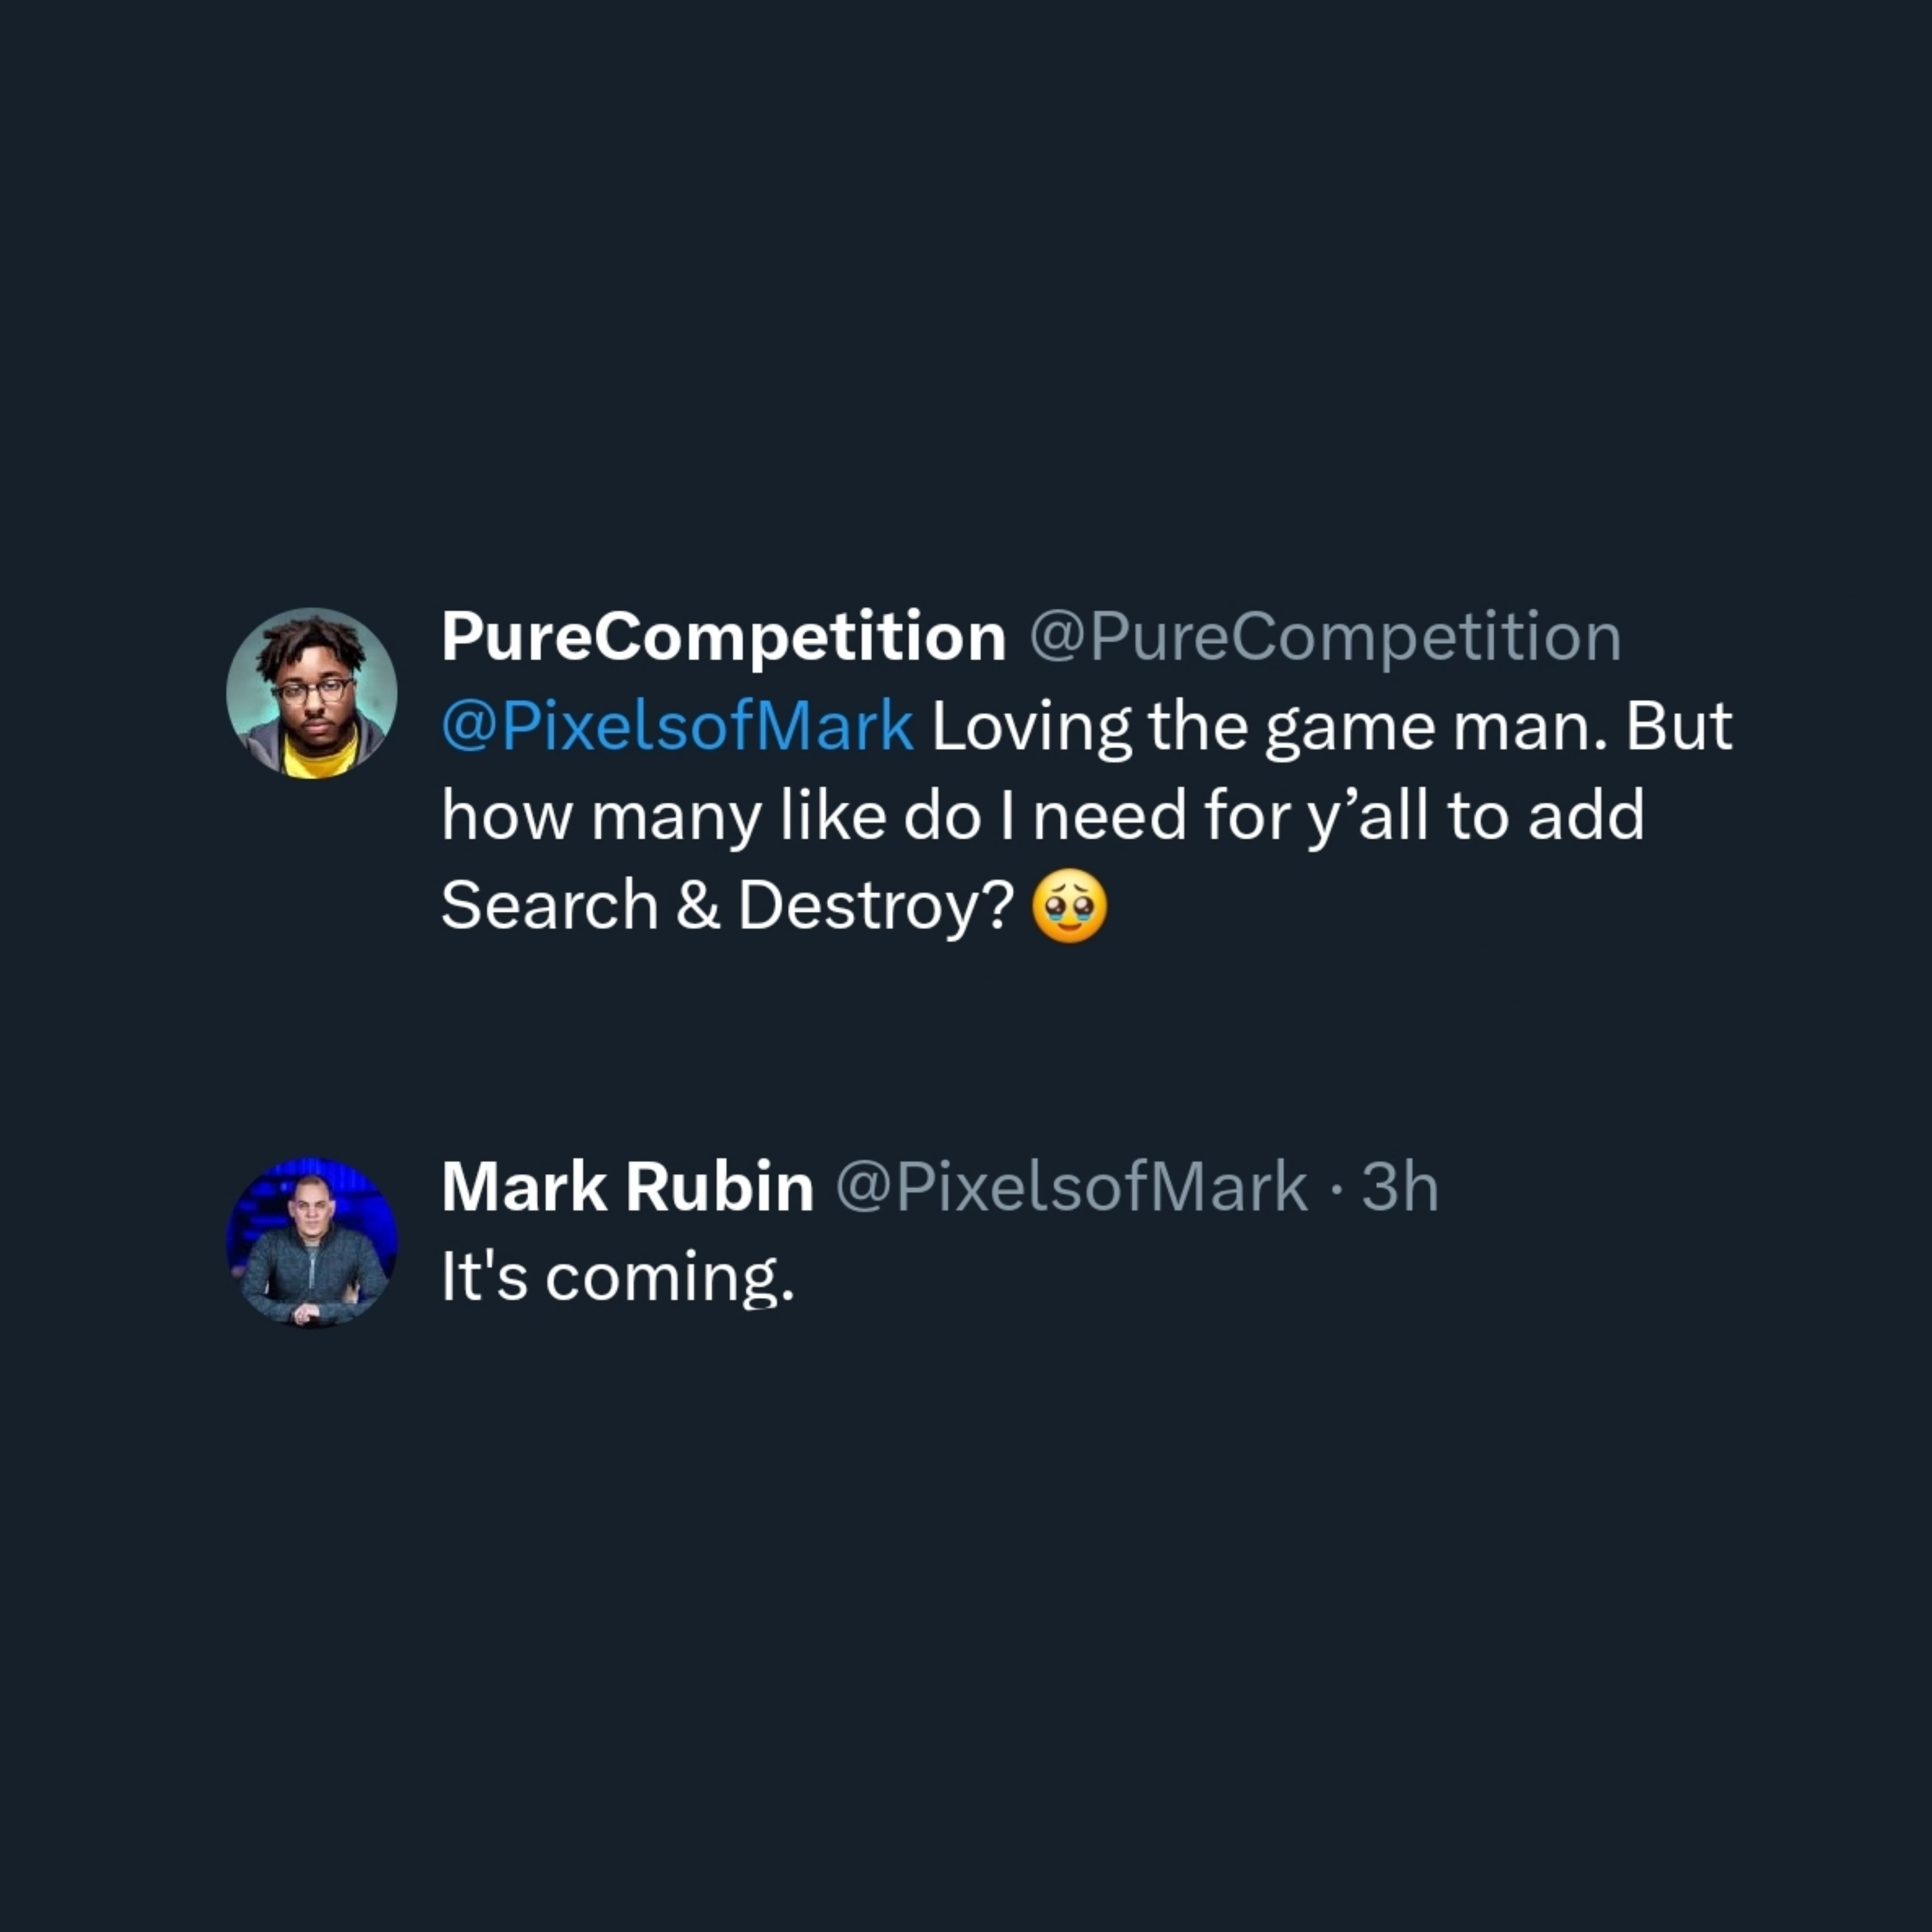Click the pleading face emoji
This screenshot has width=1932, height=1932.
(x=1069, y=906)
